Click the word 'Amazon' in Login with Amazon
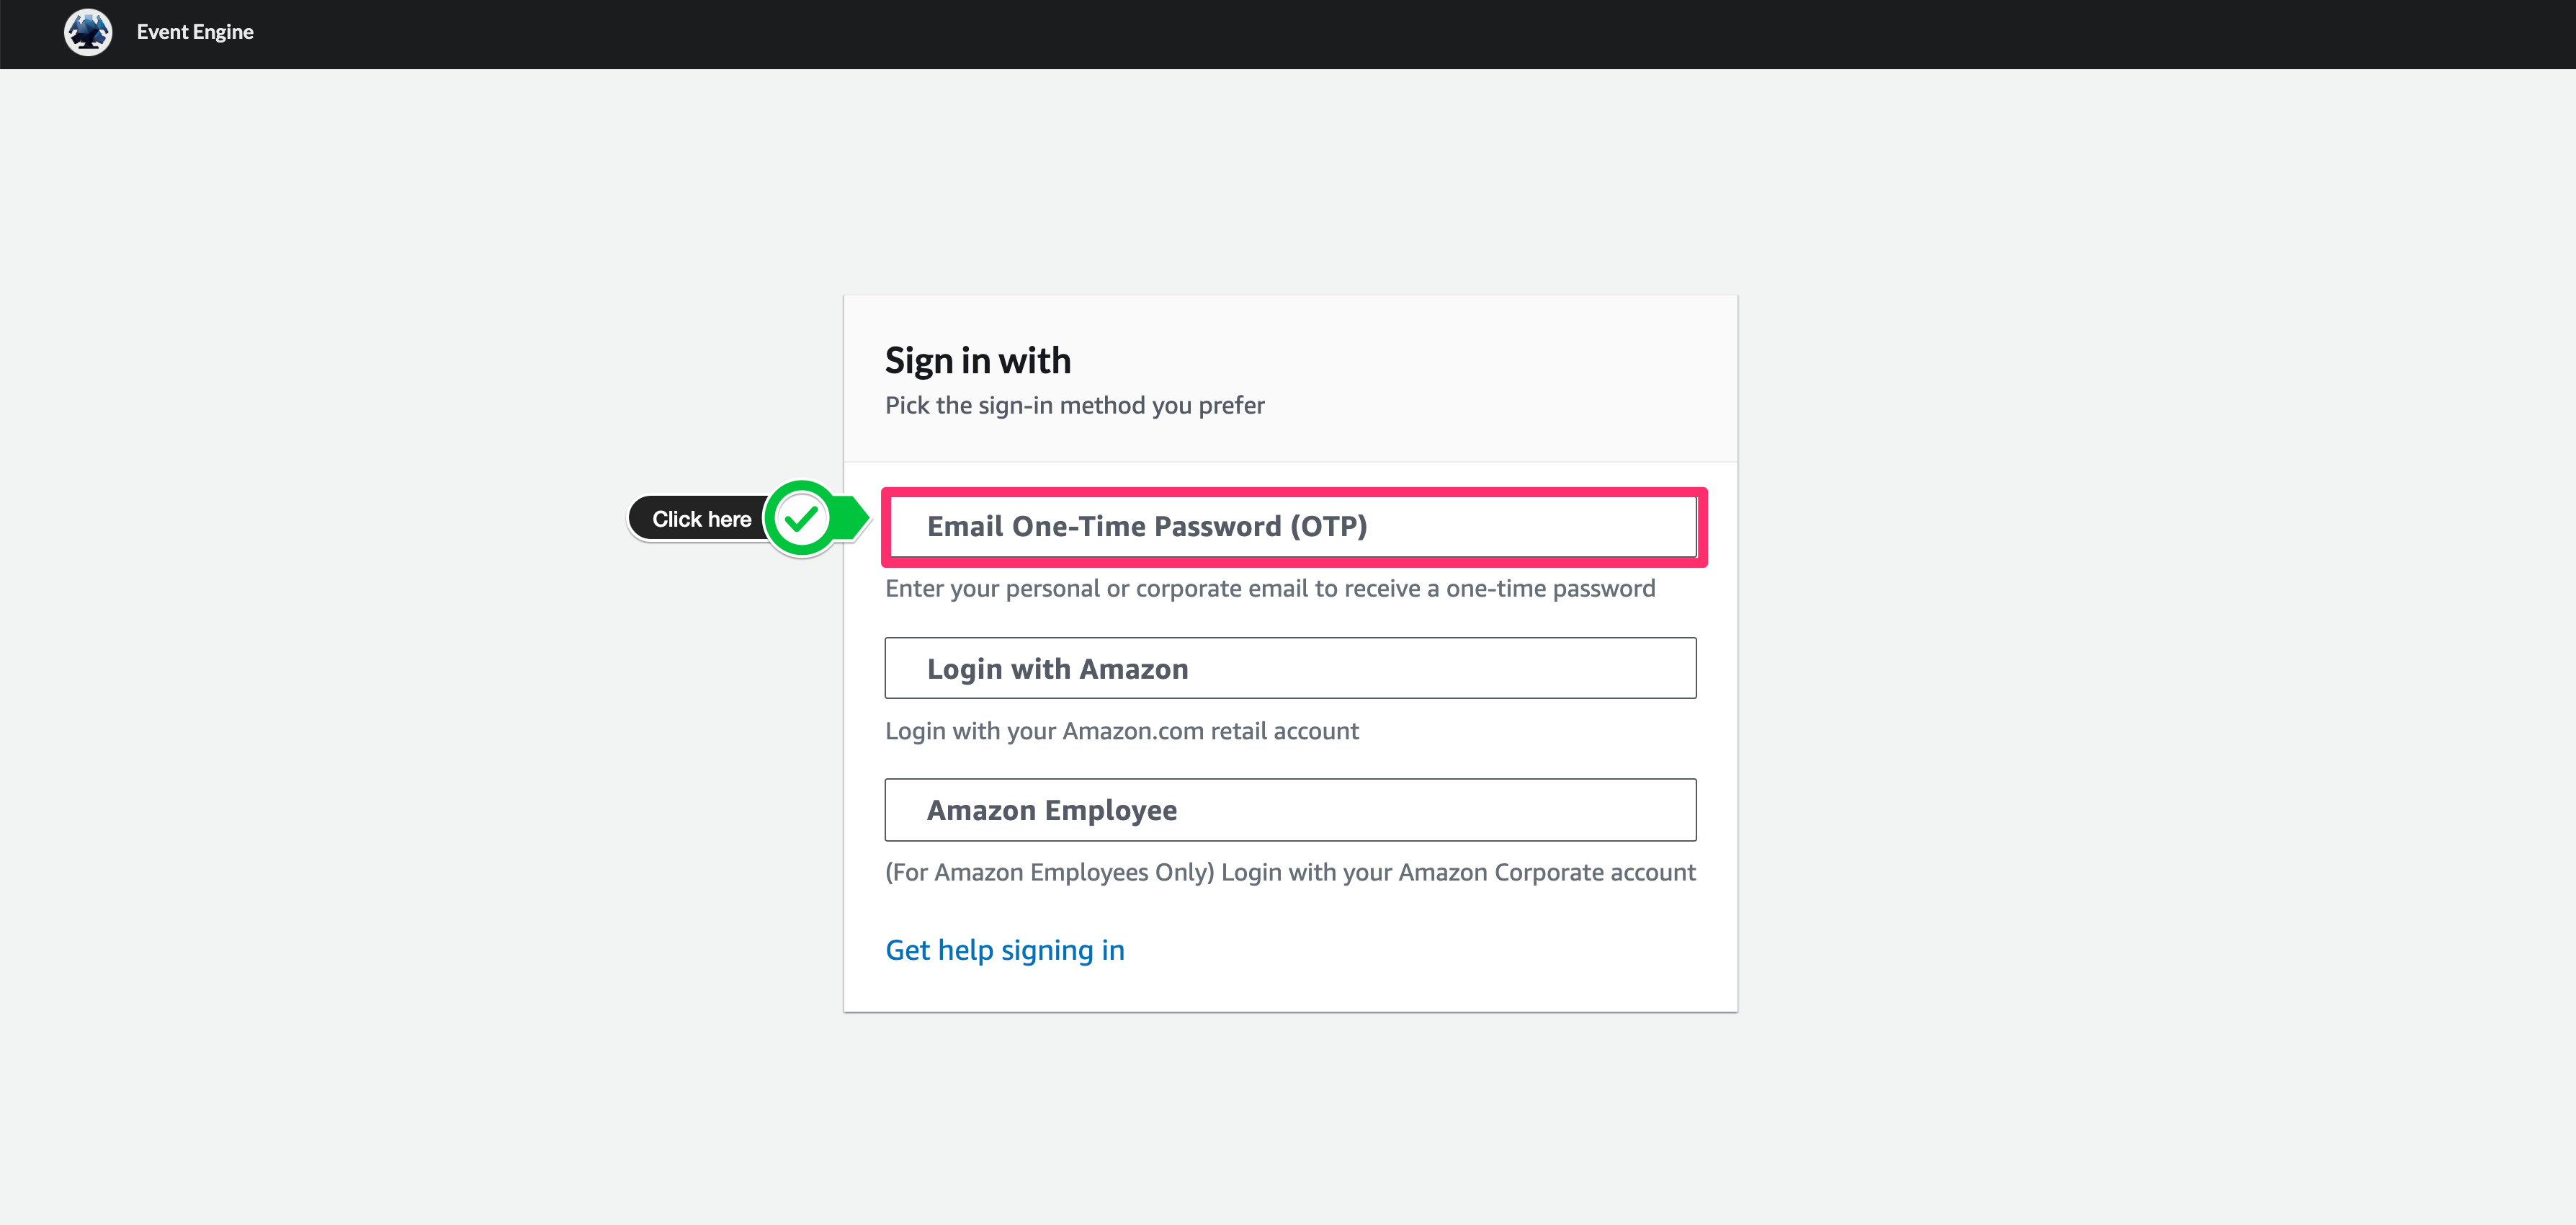2576x1225 pixels. point(1133,669)
